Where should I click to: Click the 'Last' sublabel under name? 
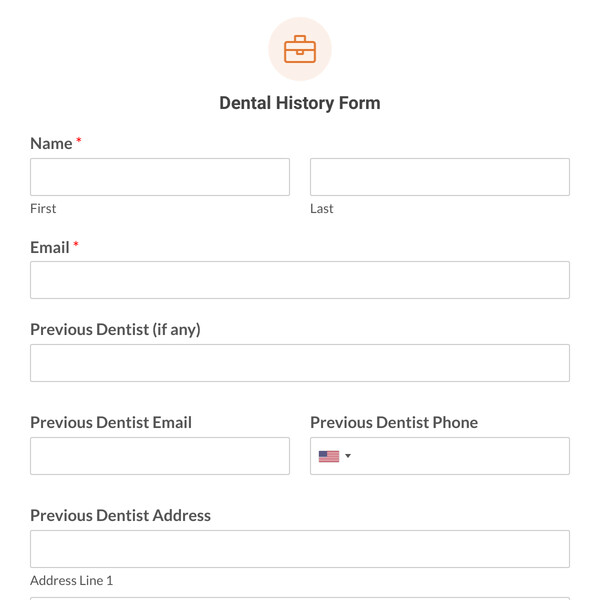point(322,208)
